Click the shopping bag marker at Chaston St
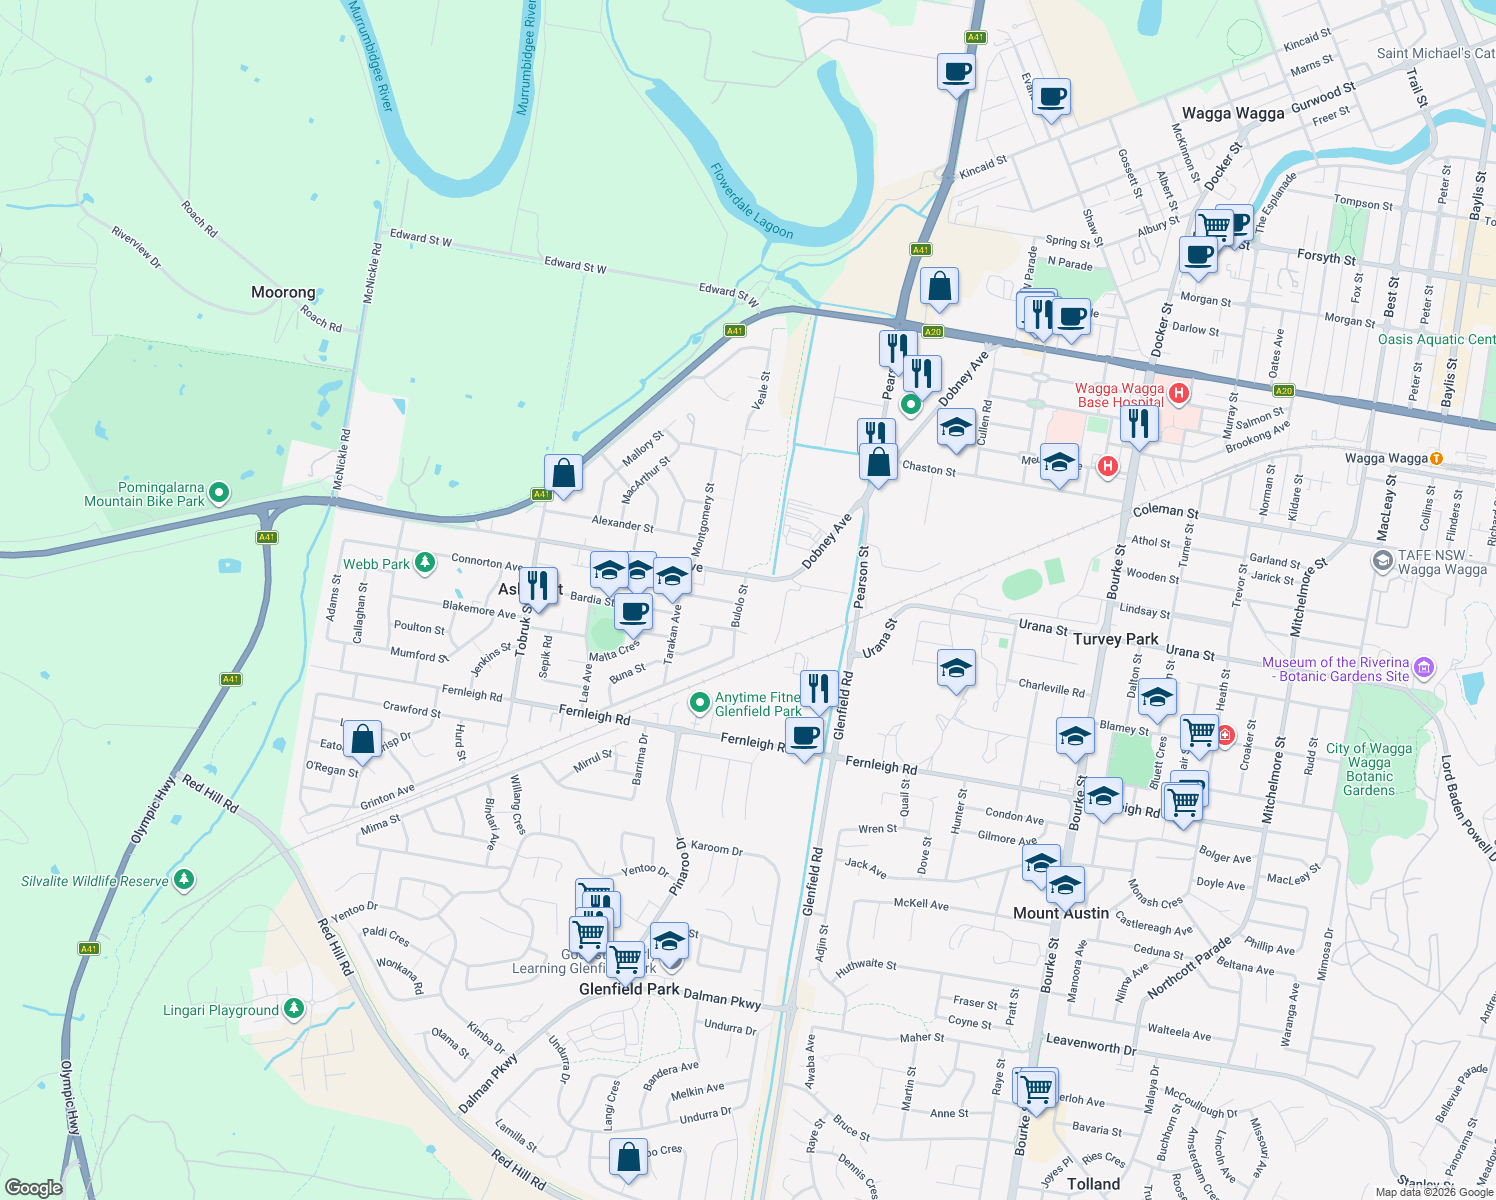Screen dimensions: 1496x1200 point(878,463)
